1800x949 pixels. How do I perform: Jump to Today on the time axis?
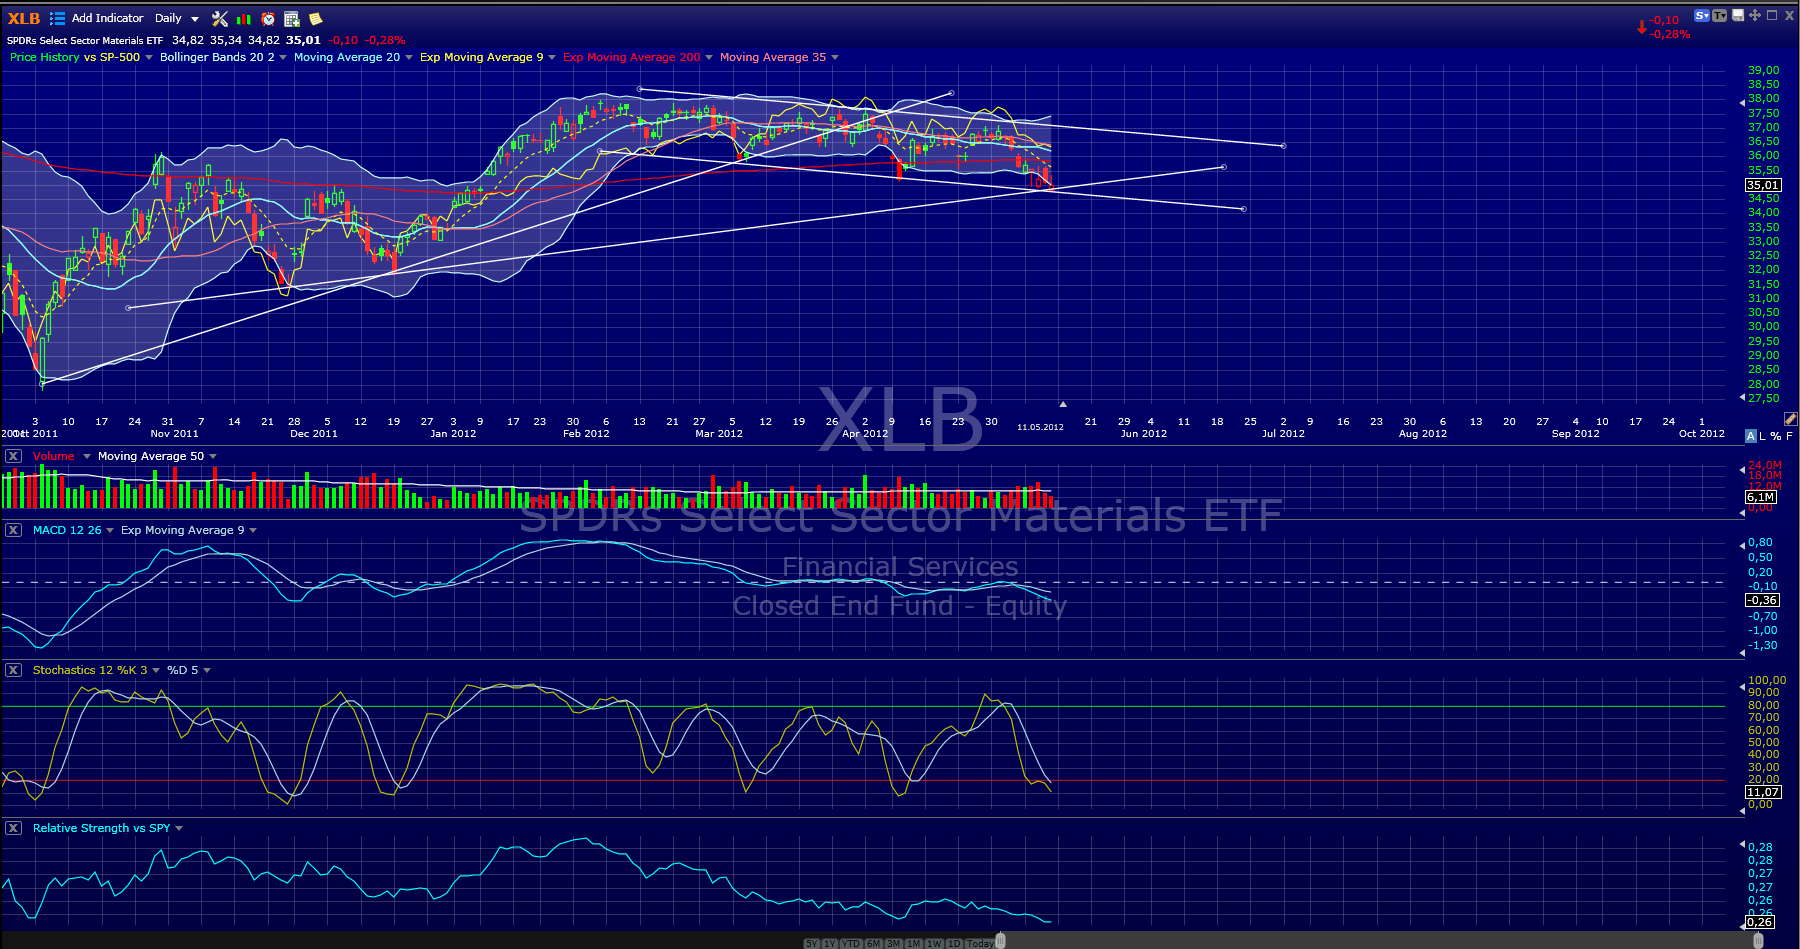coord(980,943)
